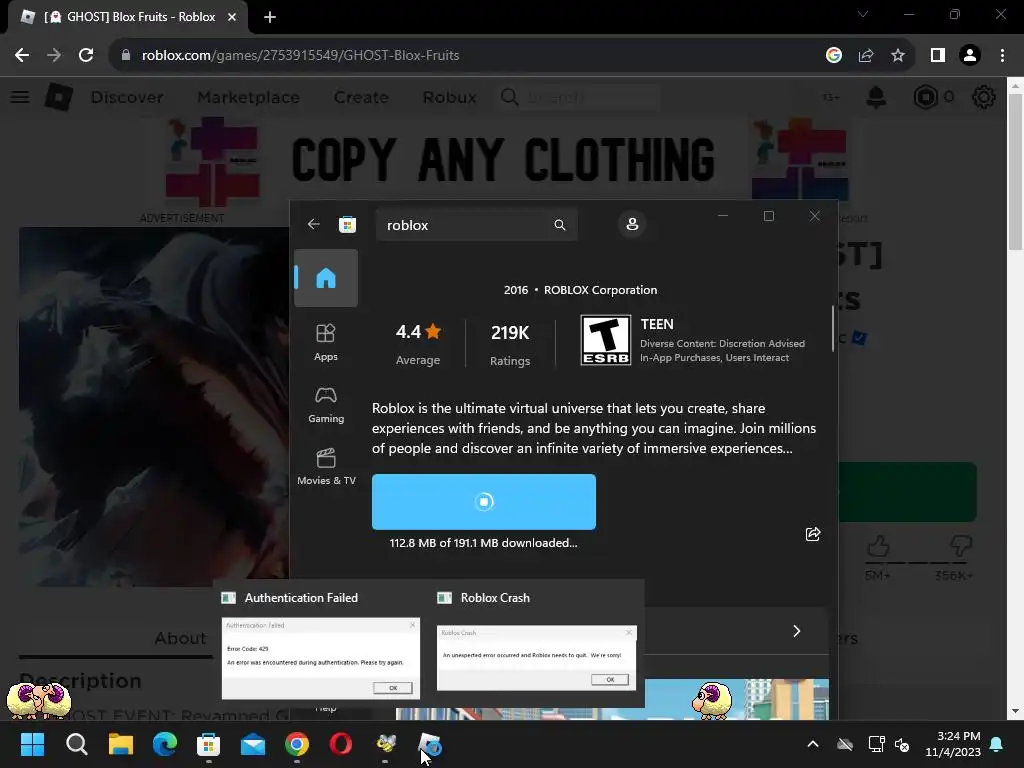Open Opera browser from taskbar
1024x768 pixels.
pyautogui.click(x=341, y=744)
